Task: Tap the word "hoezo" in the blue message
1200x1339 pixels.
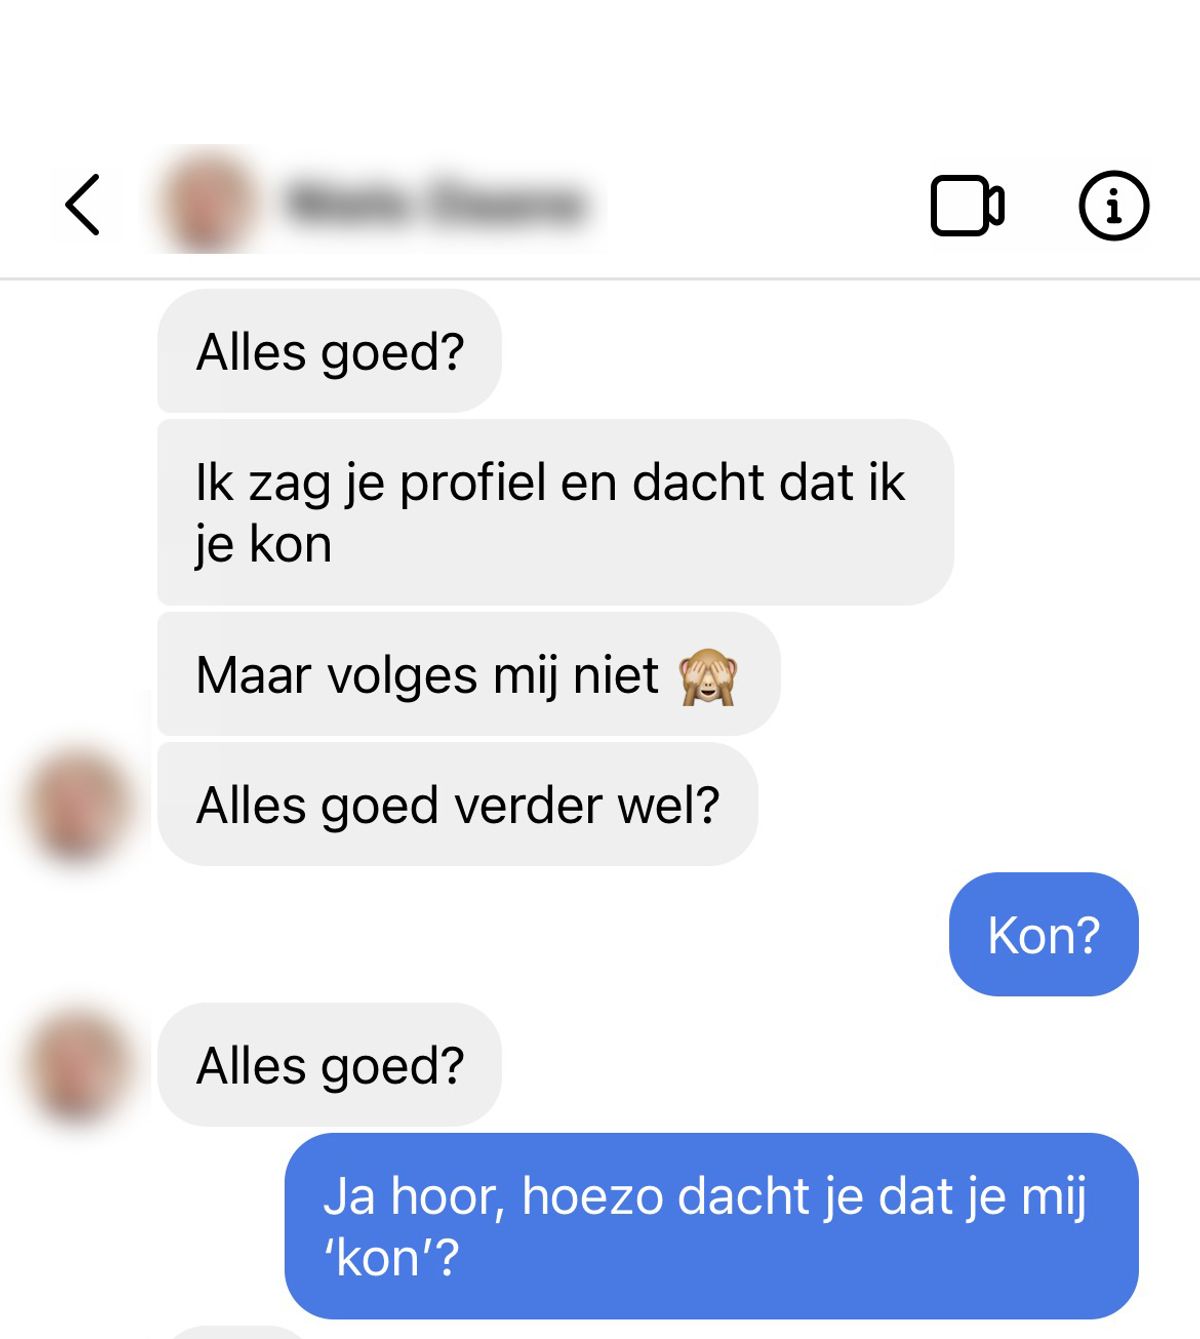Action: [x=592, y=1197]
